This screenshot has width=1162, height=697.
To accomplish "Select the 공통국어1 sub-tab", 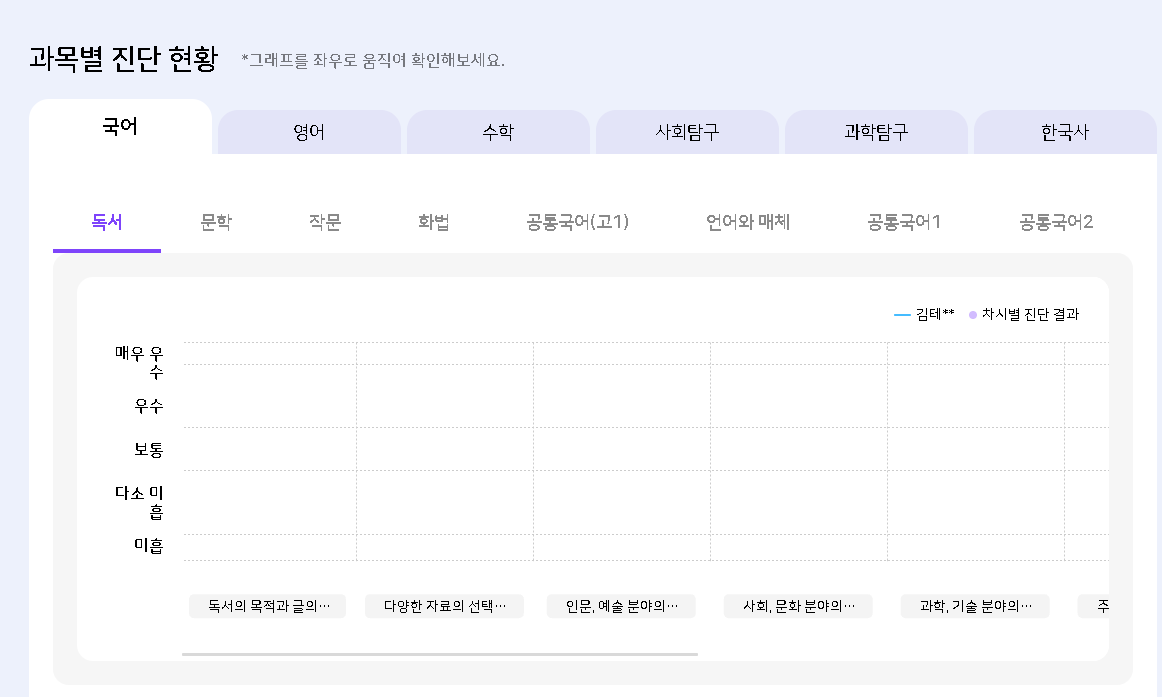I will click(904, 222).
